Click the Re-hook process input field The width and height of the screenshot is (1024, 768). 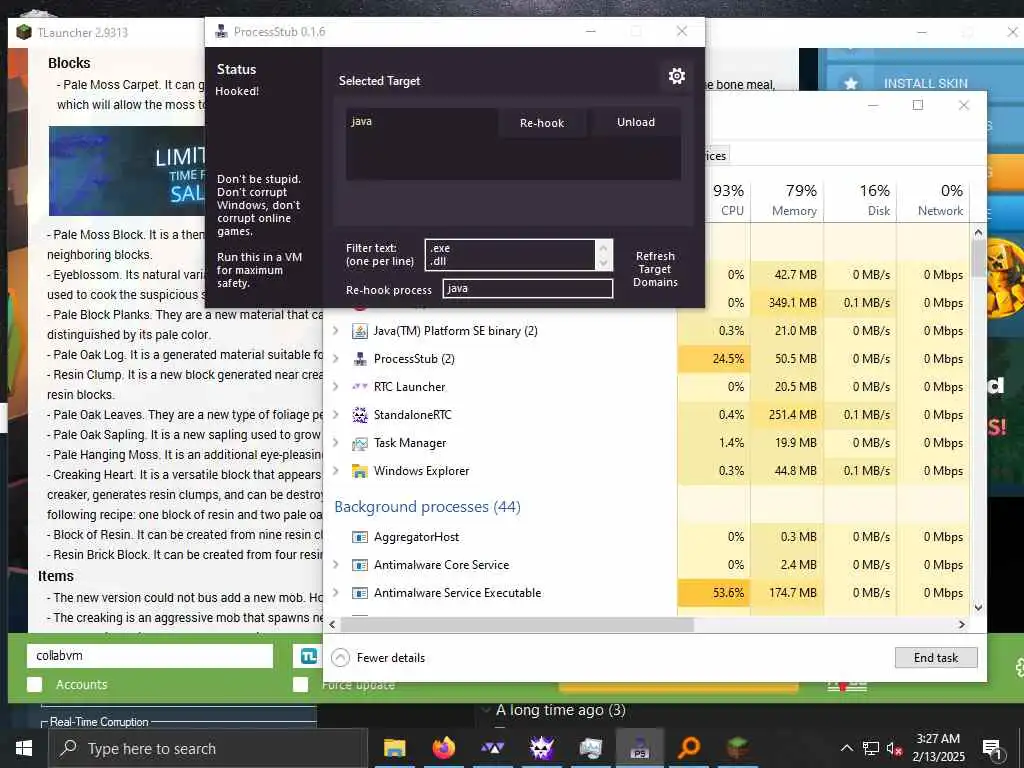click(x=528, y=289)
